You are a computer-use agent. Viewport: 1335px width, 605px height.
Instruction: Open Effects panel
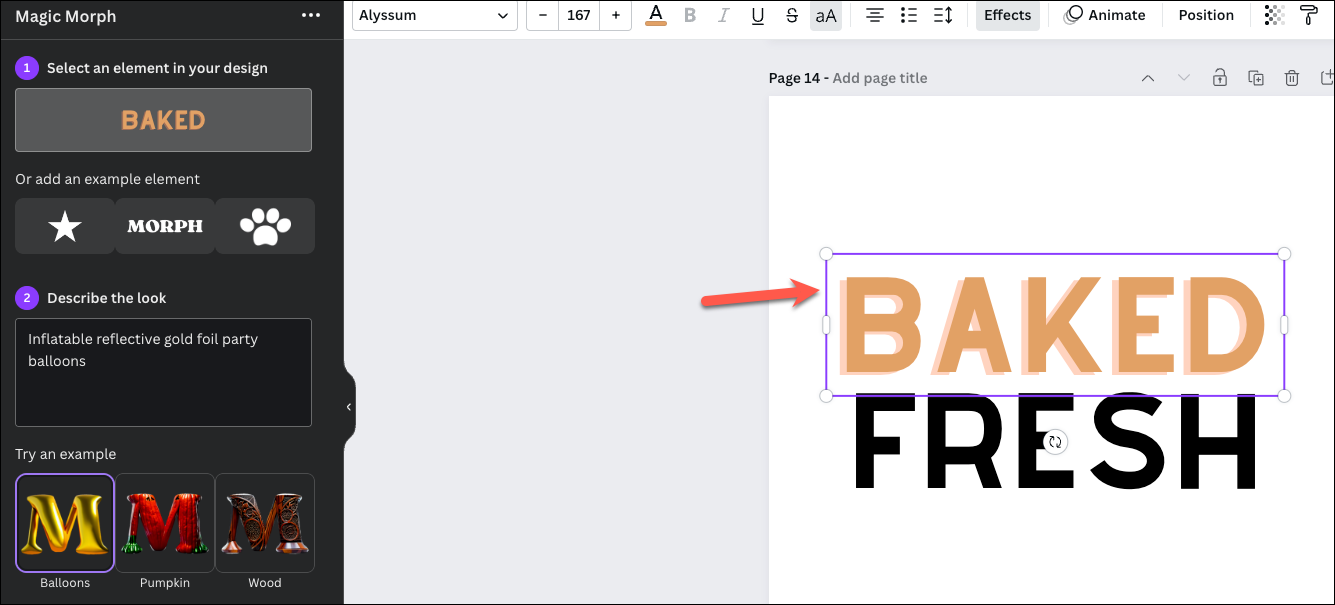[1007, 15]
